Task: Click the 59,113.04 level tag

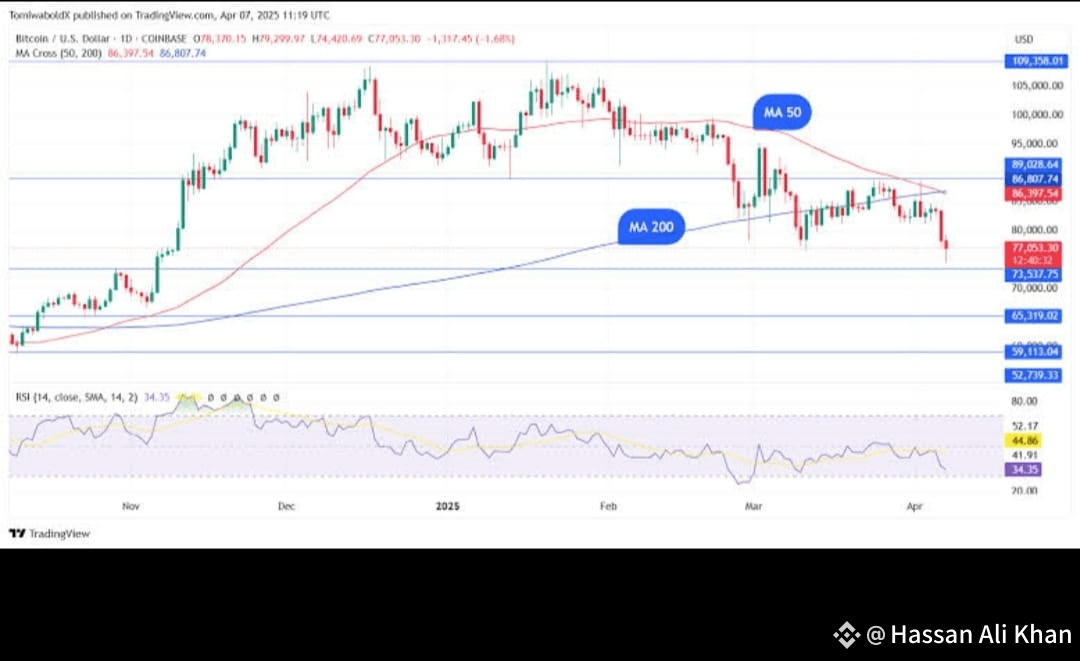Action: click(x=1034, y=352)
